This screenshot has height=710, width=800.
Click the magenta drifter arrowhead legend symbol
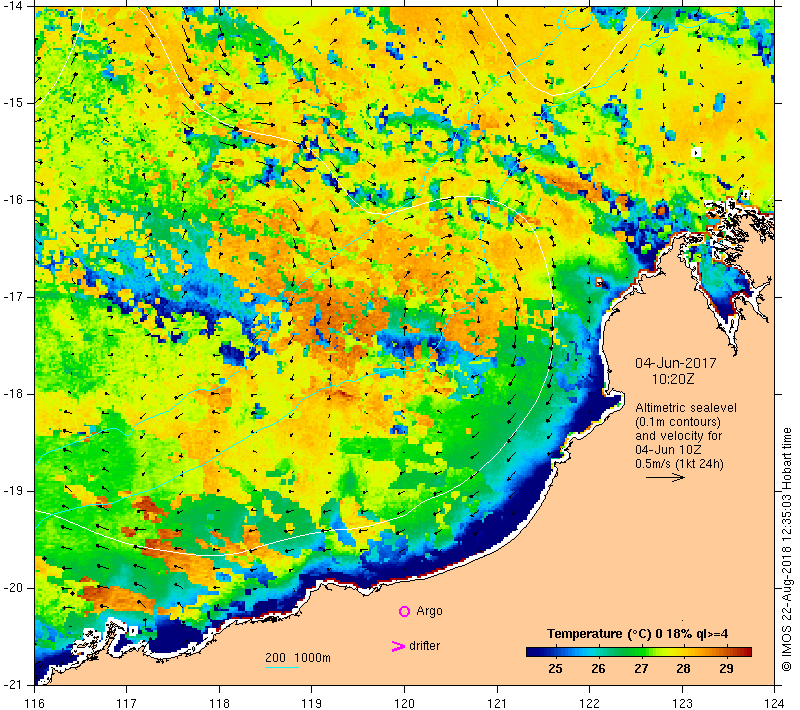point(397,646)
